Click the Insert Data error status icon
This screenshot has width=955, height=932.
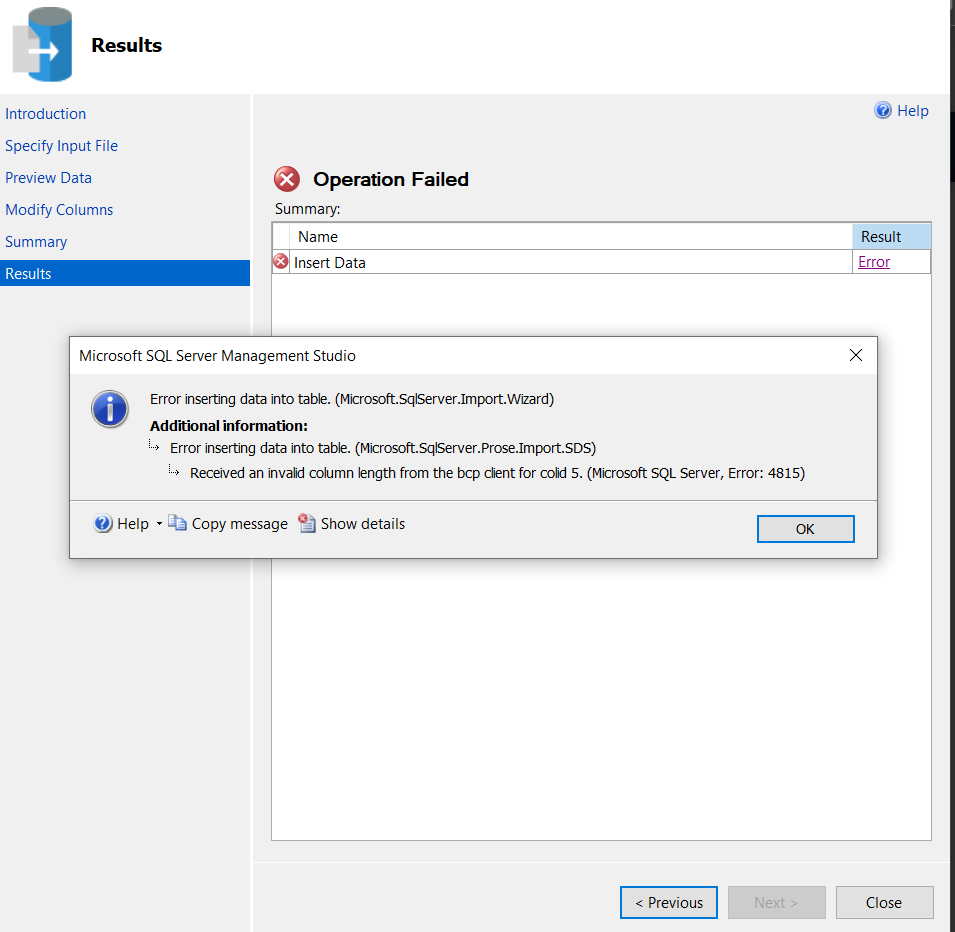coord(280,261)
